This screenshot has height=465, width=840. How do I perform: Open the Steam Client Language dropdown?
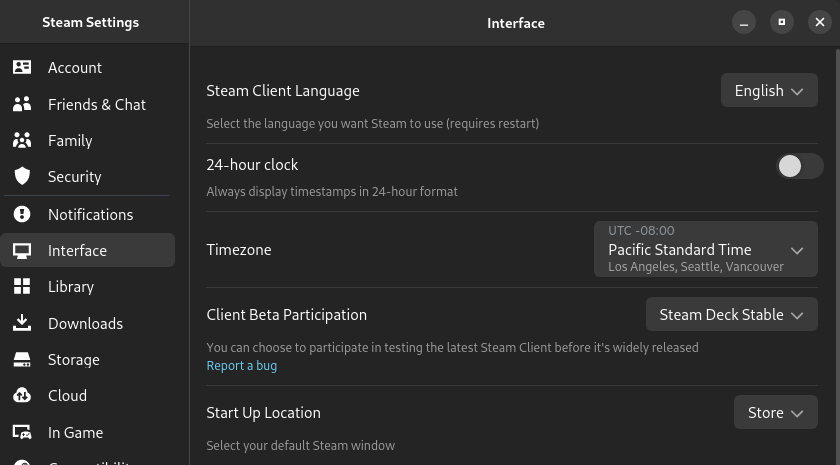[x=769, y=91]
